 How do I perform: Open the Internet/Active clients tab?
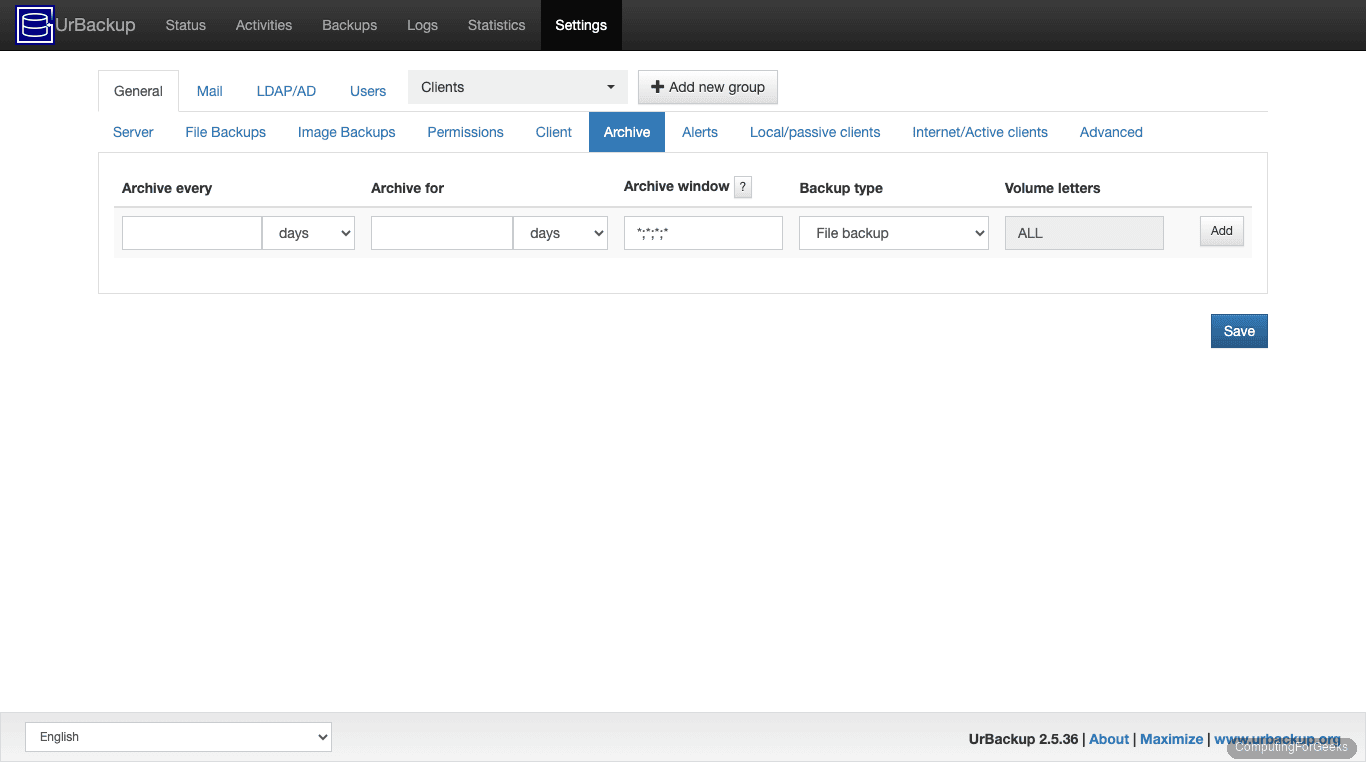coord(980,132)
